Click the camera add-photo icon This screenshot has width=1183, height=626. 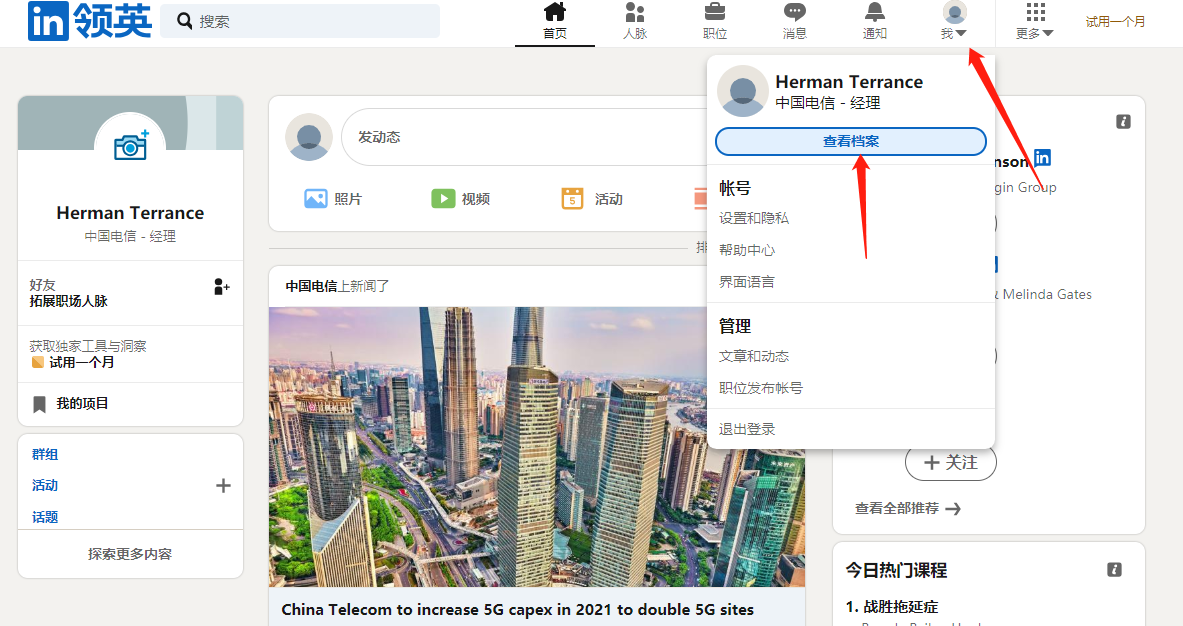click(131, 146)
